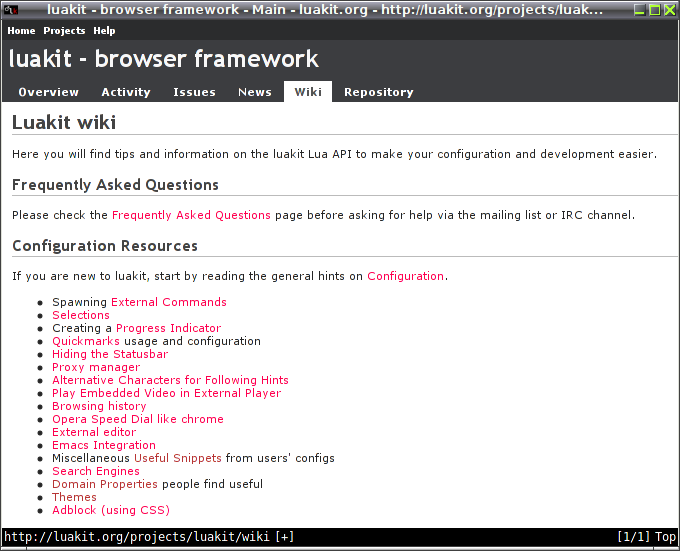Open the Useful Snippets link
The width and height of the screenshot is (680, 551).
[x=178, y=458]
